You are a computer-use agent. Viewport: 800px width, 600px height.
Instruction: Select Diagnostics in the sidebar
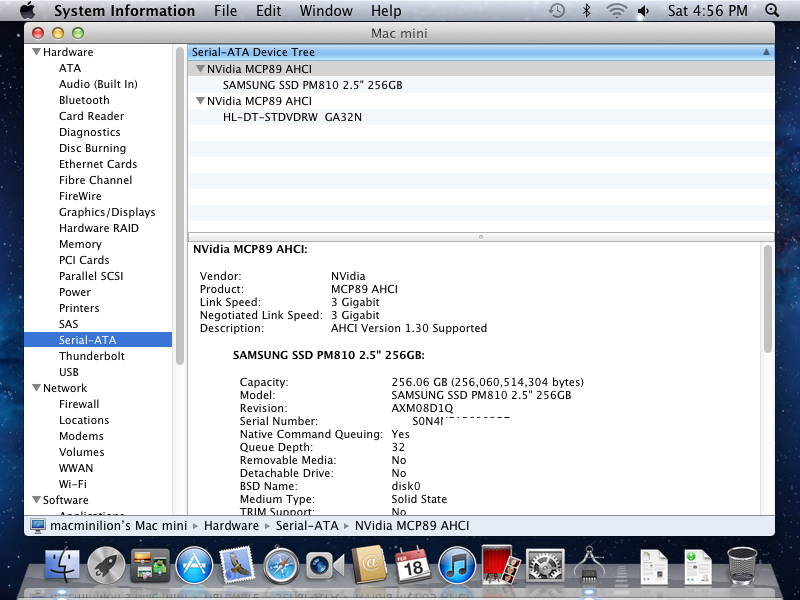[x=90, y=132]
